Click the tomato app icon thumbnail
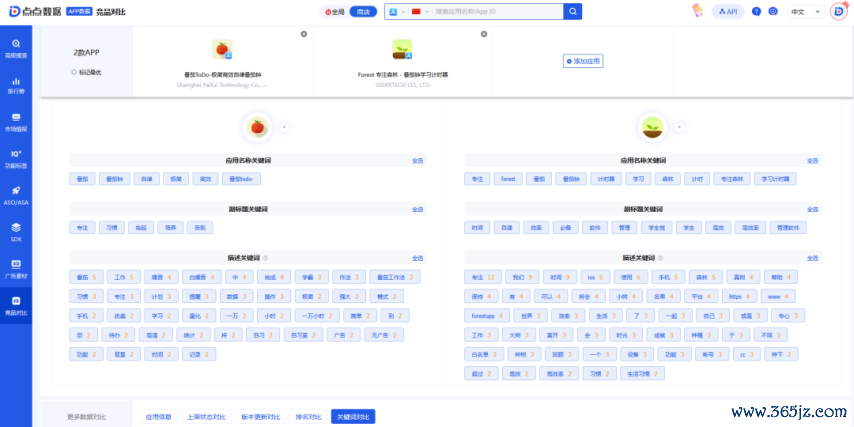The height and width of the screenshot is (427, 854). 222,49
